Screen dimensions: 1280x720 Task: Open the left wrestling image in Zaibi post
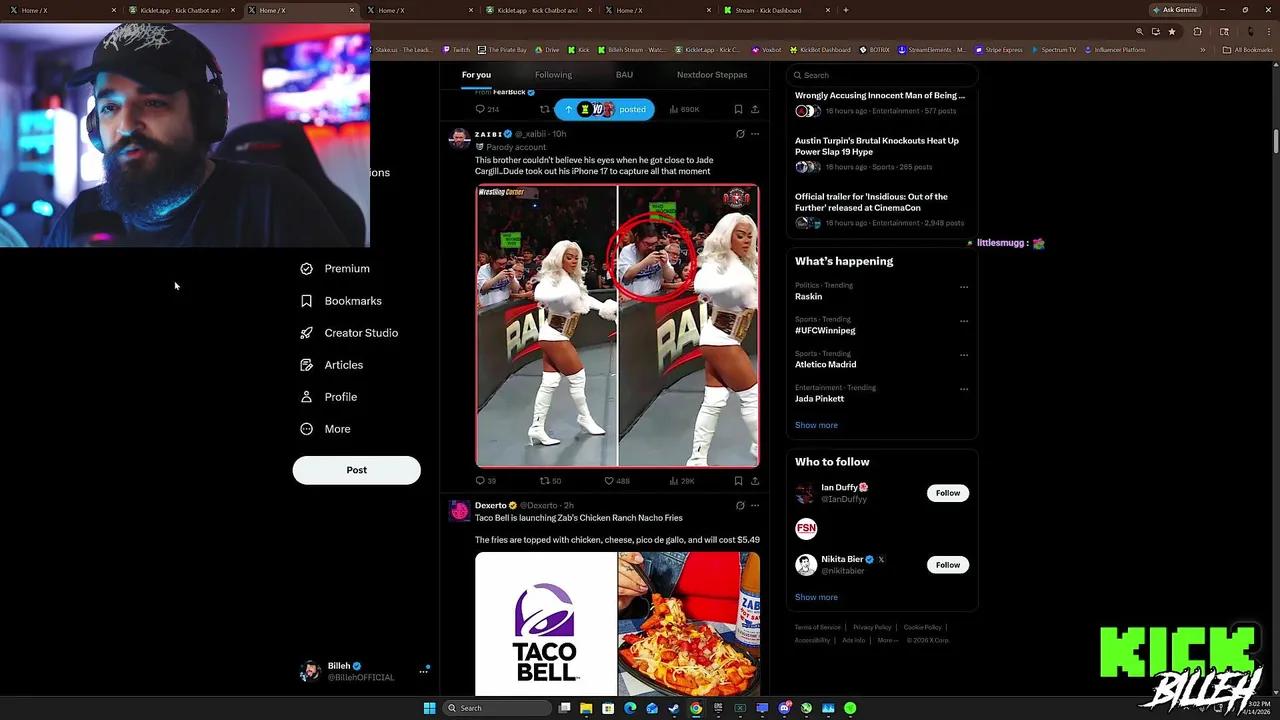click(x=546, y=326)
